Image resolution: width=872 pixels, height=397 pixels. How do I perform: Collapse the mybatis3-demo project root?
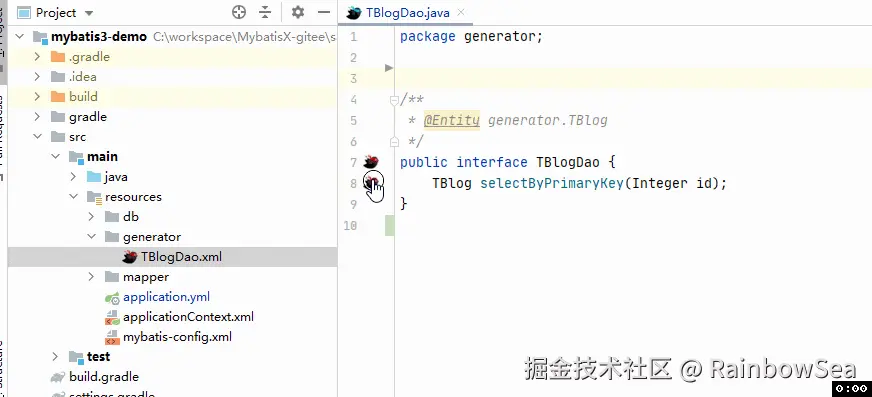click(20, 37)
